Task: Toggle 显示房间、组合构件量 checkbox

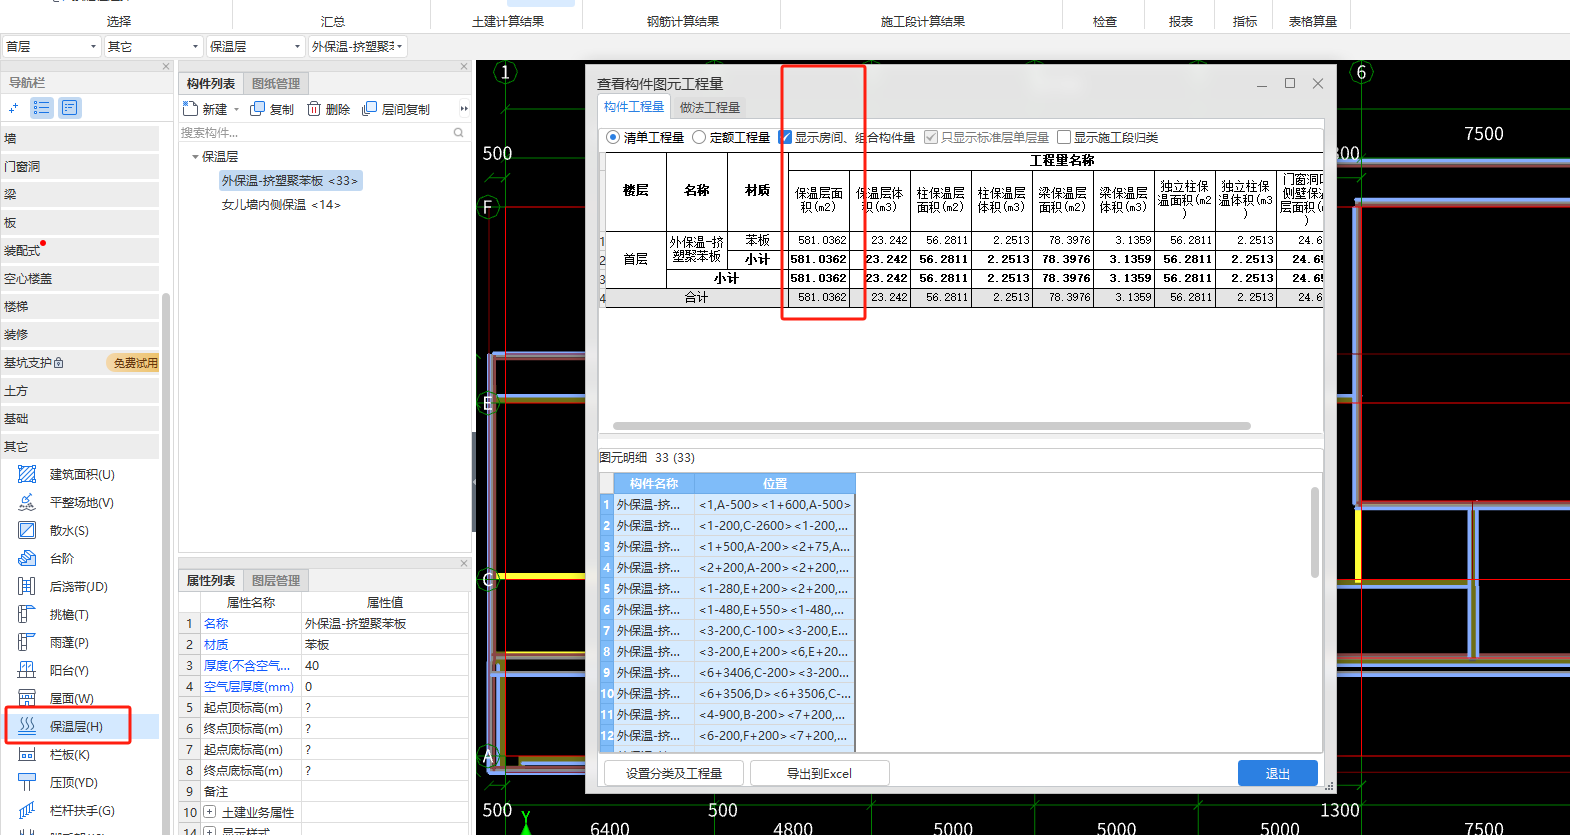Action: coord(785,137)
